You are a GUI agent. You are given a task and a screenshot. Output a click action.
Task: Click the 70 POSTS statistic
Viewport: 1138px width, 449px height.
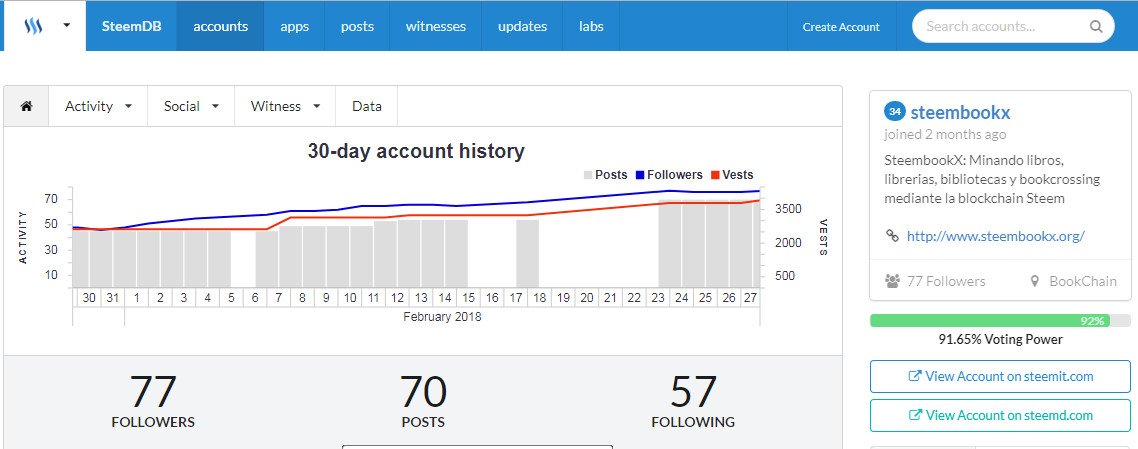[423, 401]
